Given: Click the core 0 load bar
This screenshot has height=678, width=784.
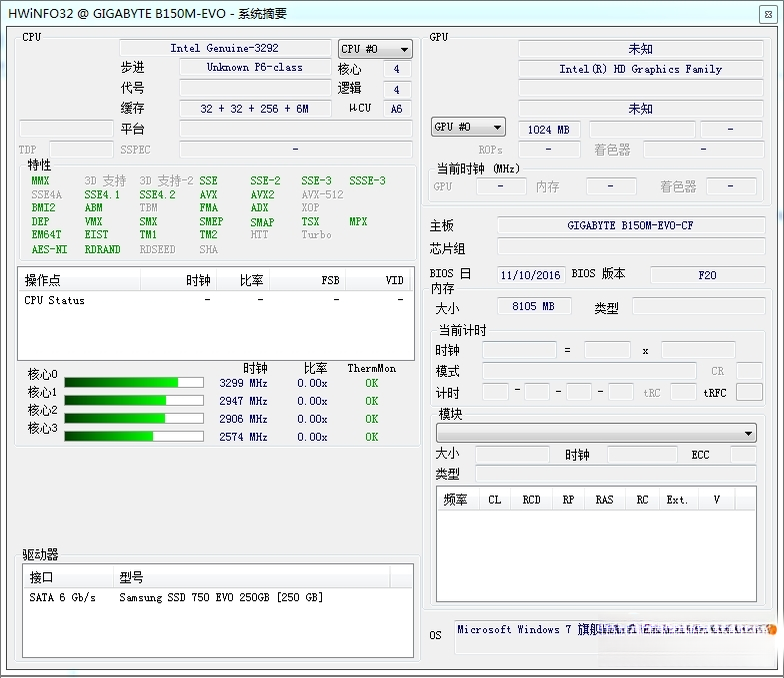Looking at the screenshot, I should coord(134,382).
